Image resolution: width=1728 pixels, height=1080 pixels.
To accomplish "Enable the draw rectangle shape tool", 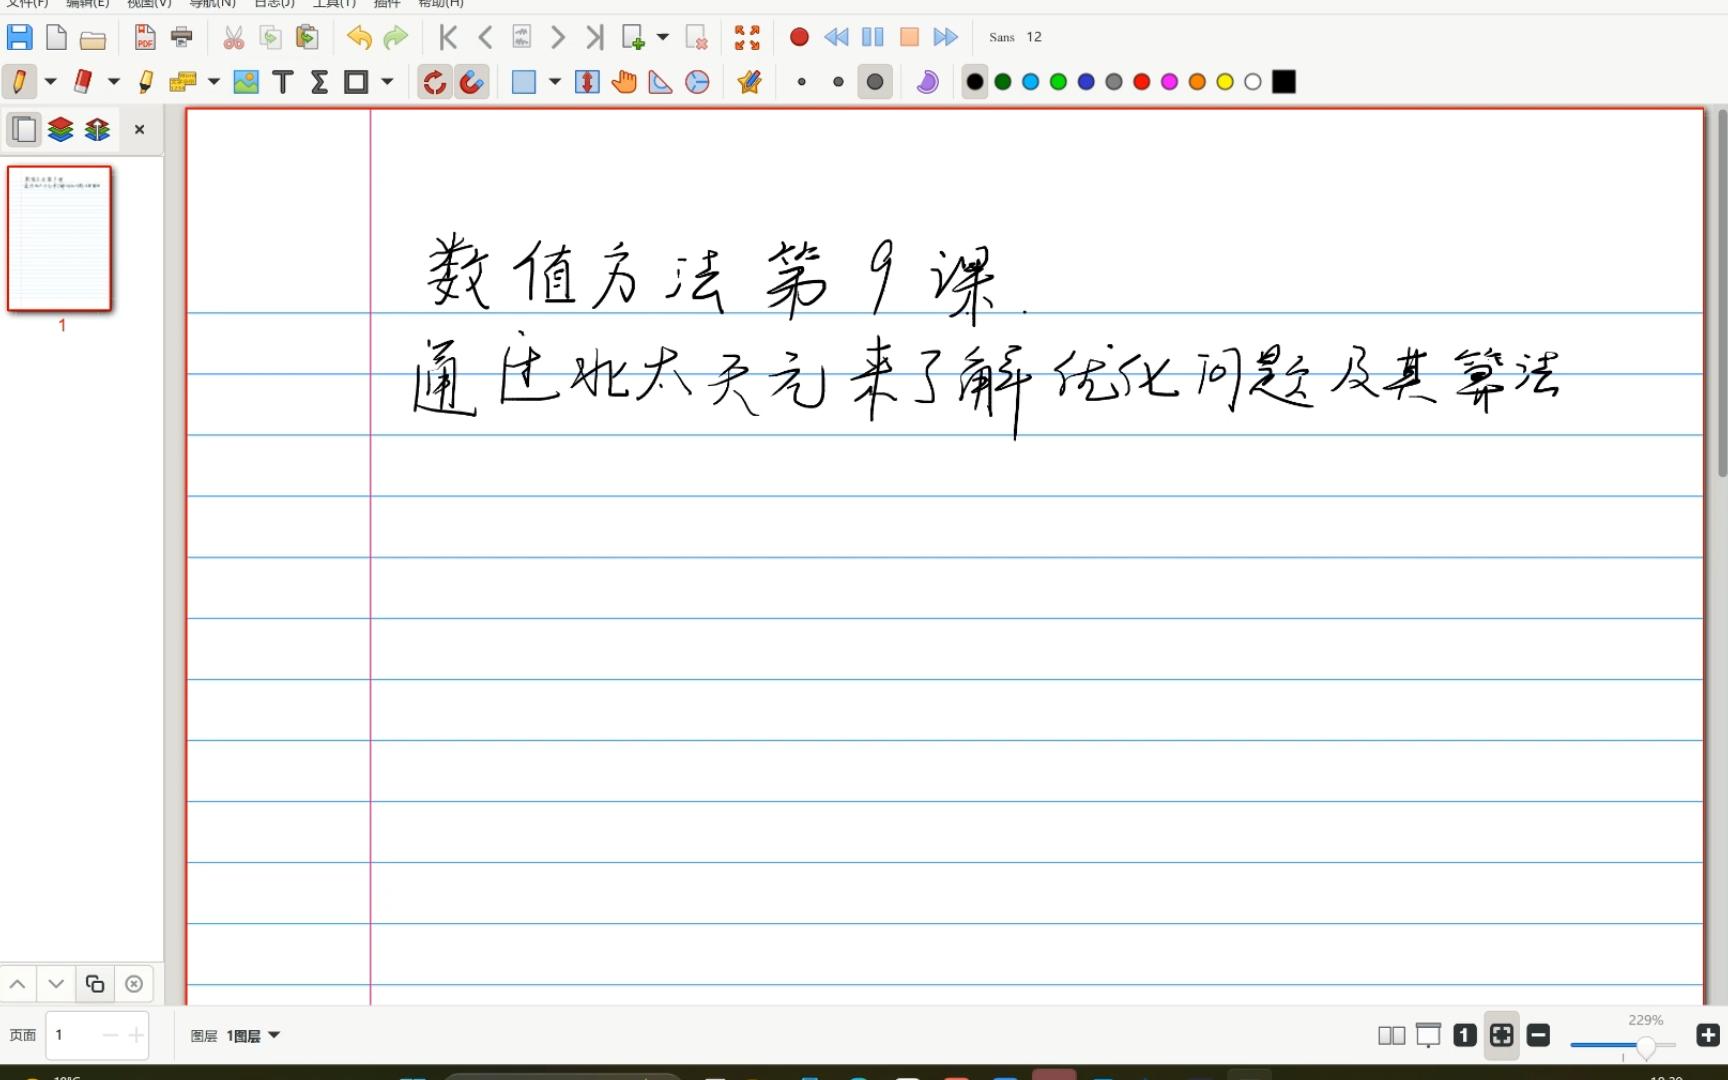I will click(356, 82).
